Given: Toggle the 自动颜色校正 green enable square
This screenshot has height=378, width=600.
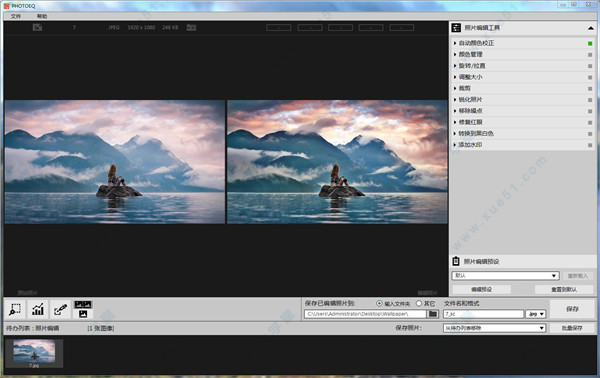Looking at the screenshot, I should click(590, 44).
